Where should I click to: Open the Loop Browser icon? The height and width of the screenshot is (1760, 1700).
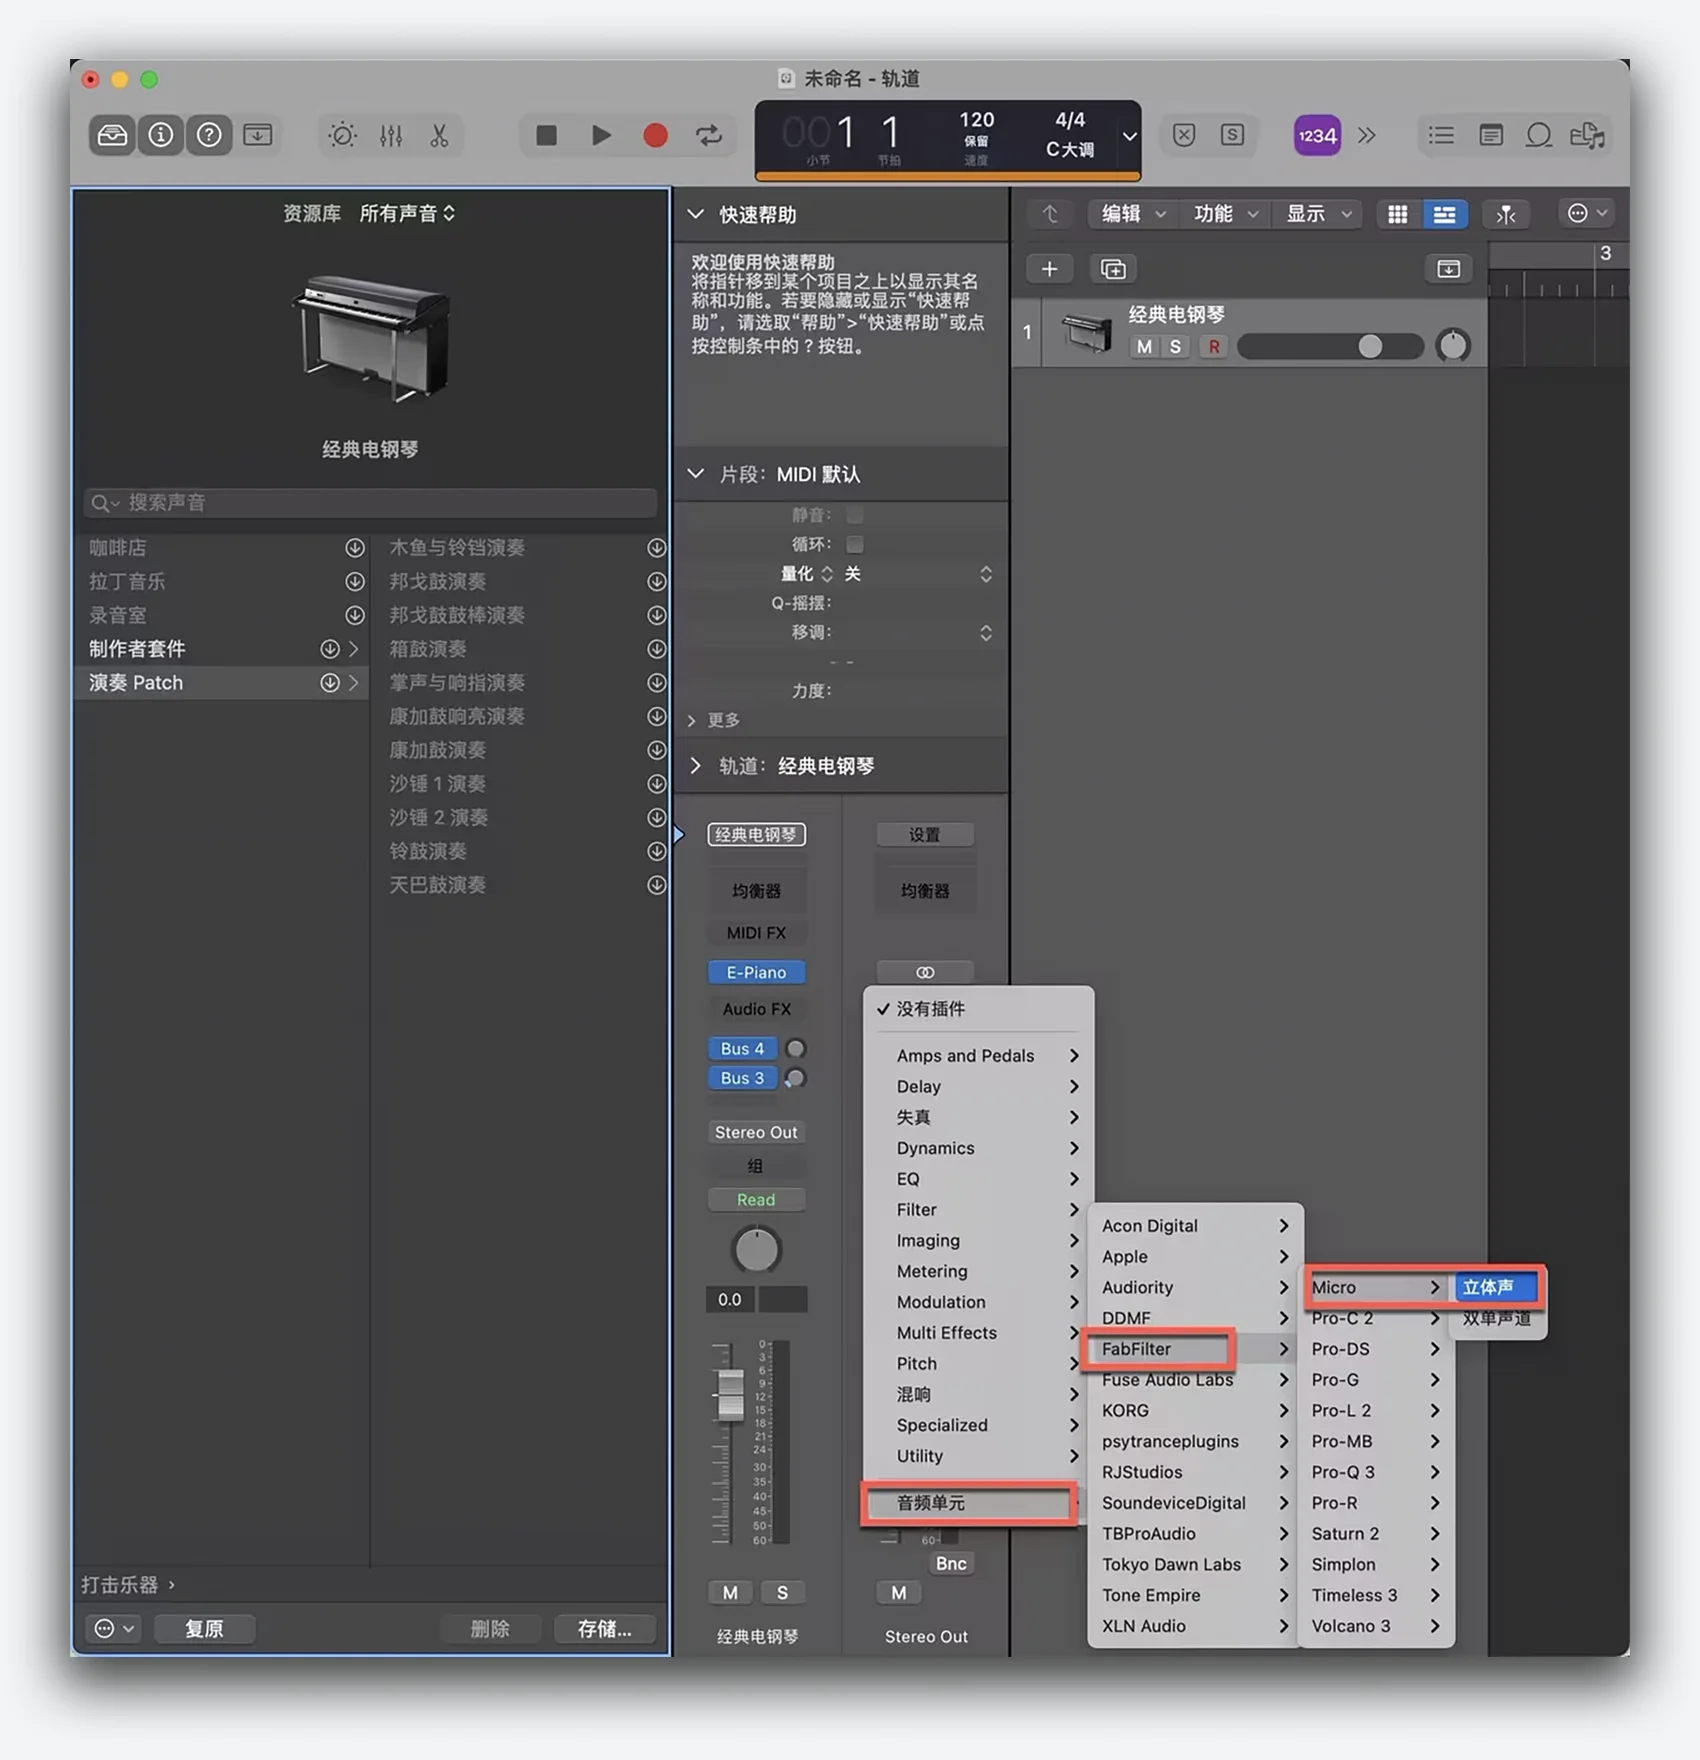coord(1539,135)
